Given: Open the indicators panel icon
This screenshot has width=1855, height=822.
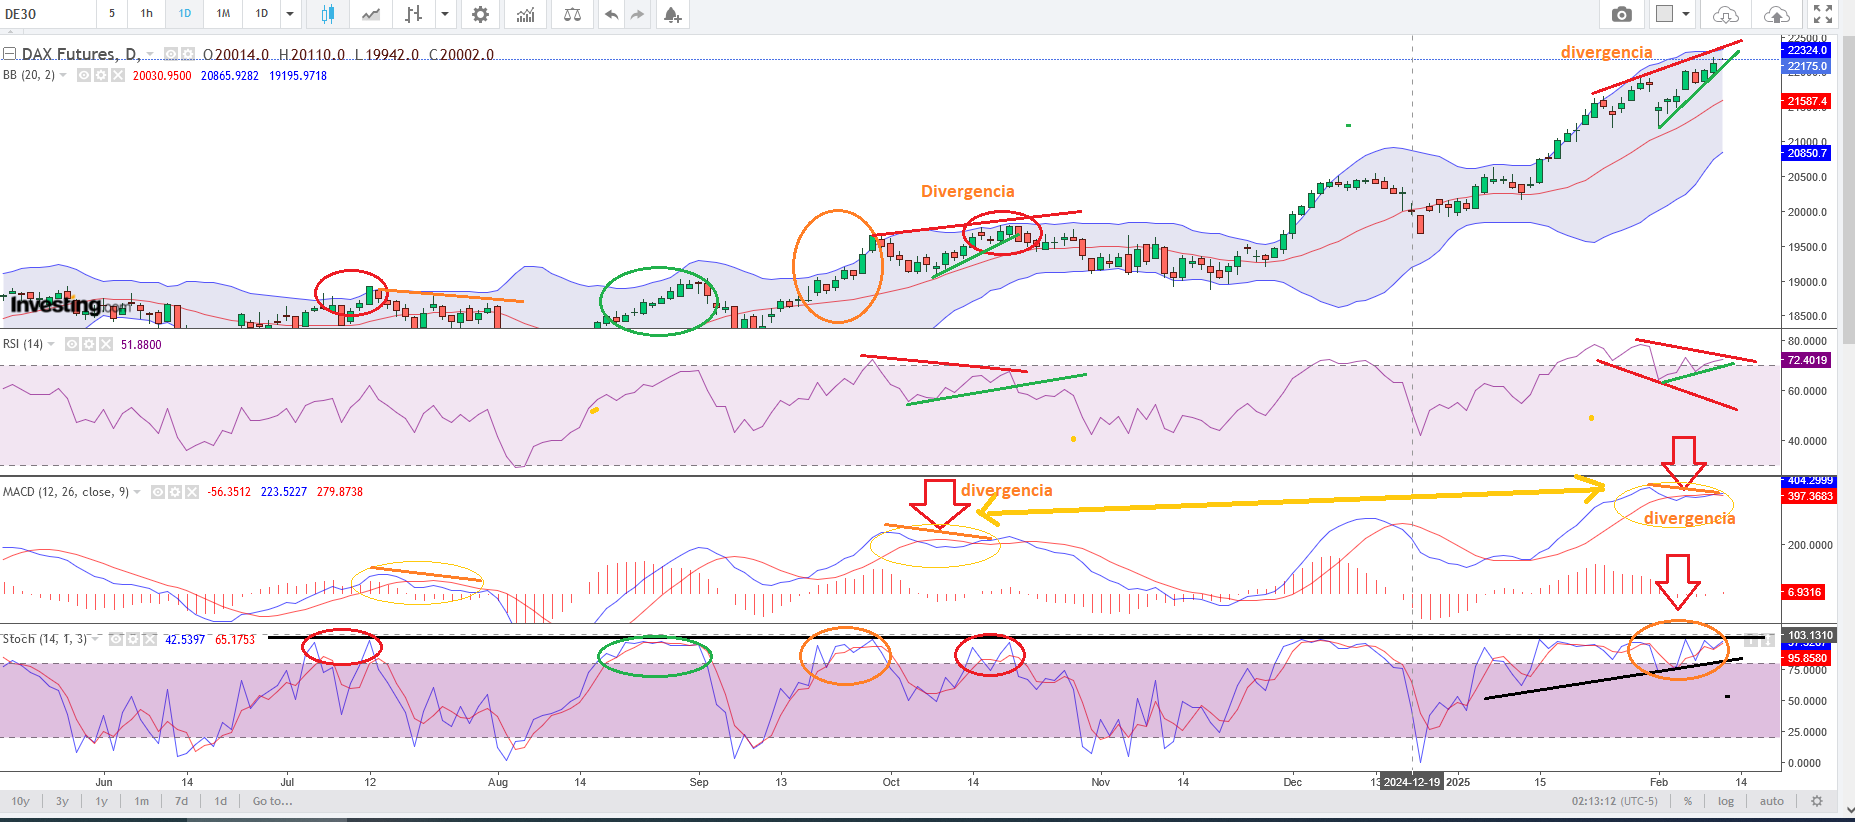Looking at the screenshot, I should [526, 14].
